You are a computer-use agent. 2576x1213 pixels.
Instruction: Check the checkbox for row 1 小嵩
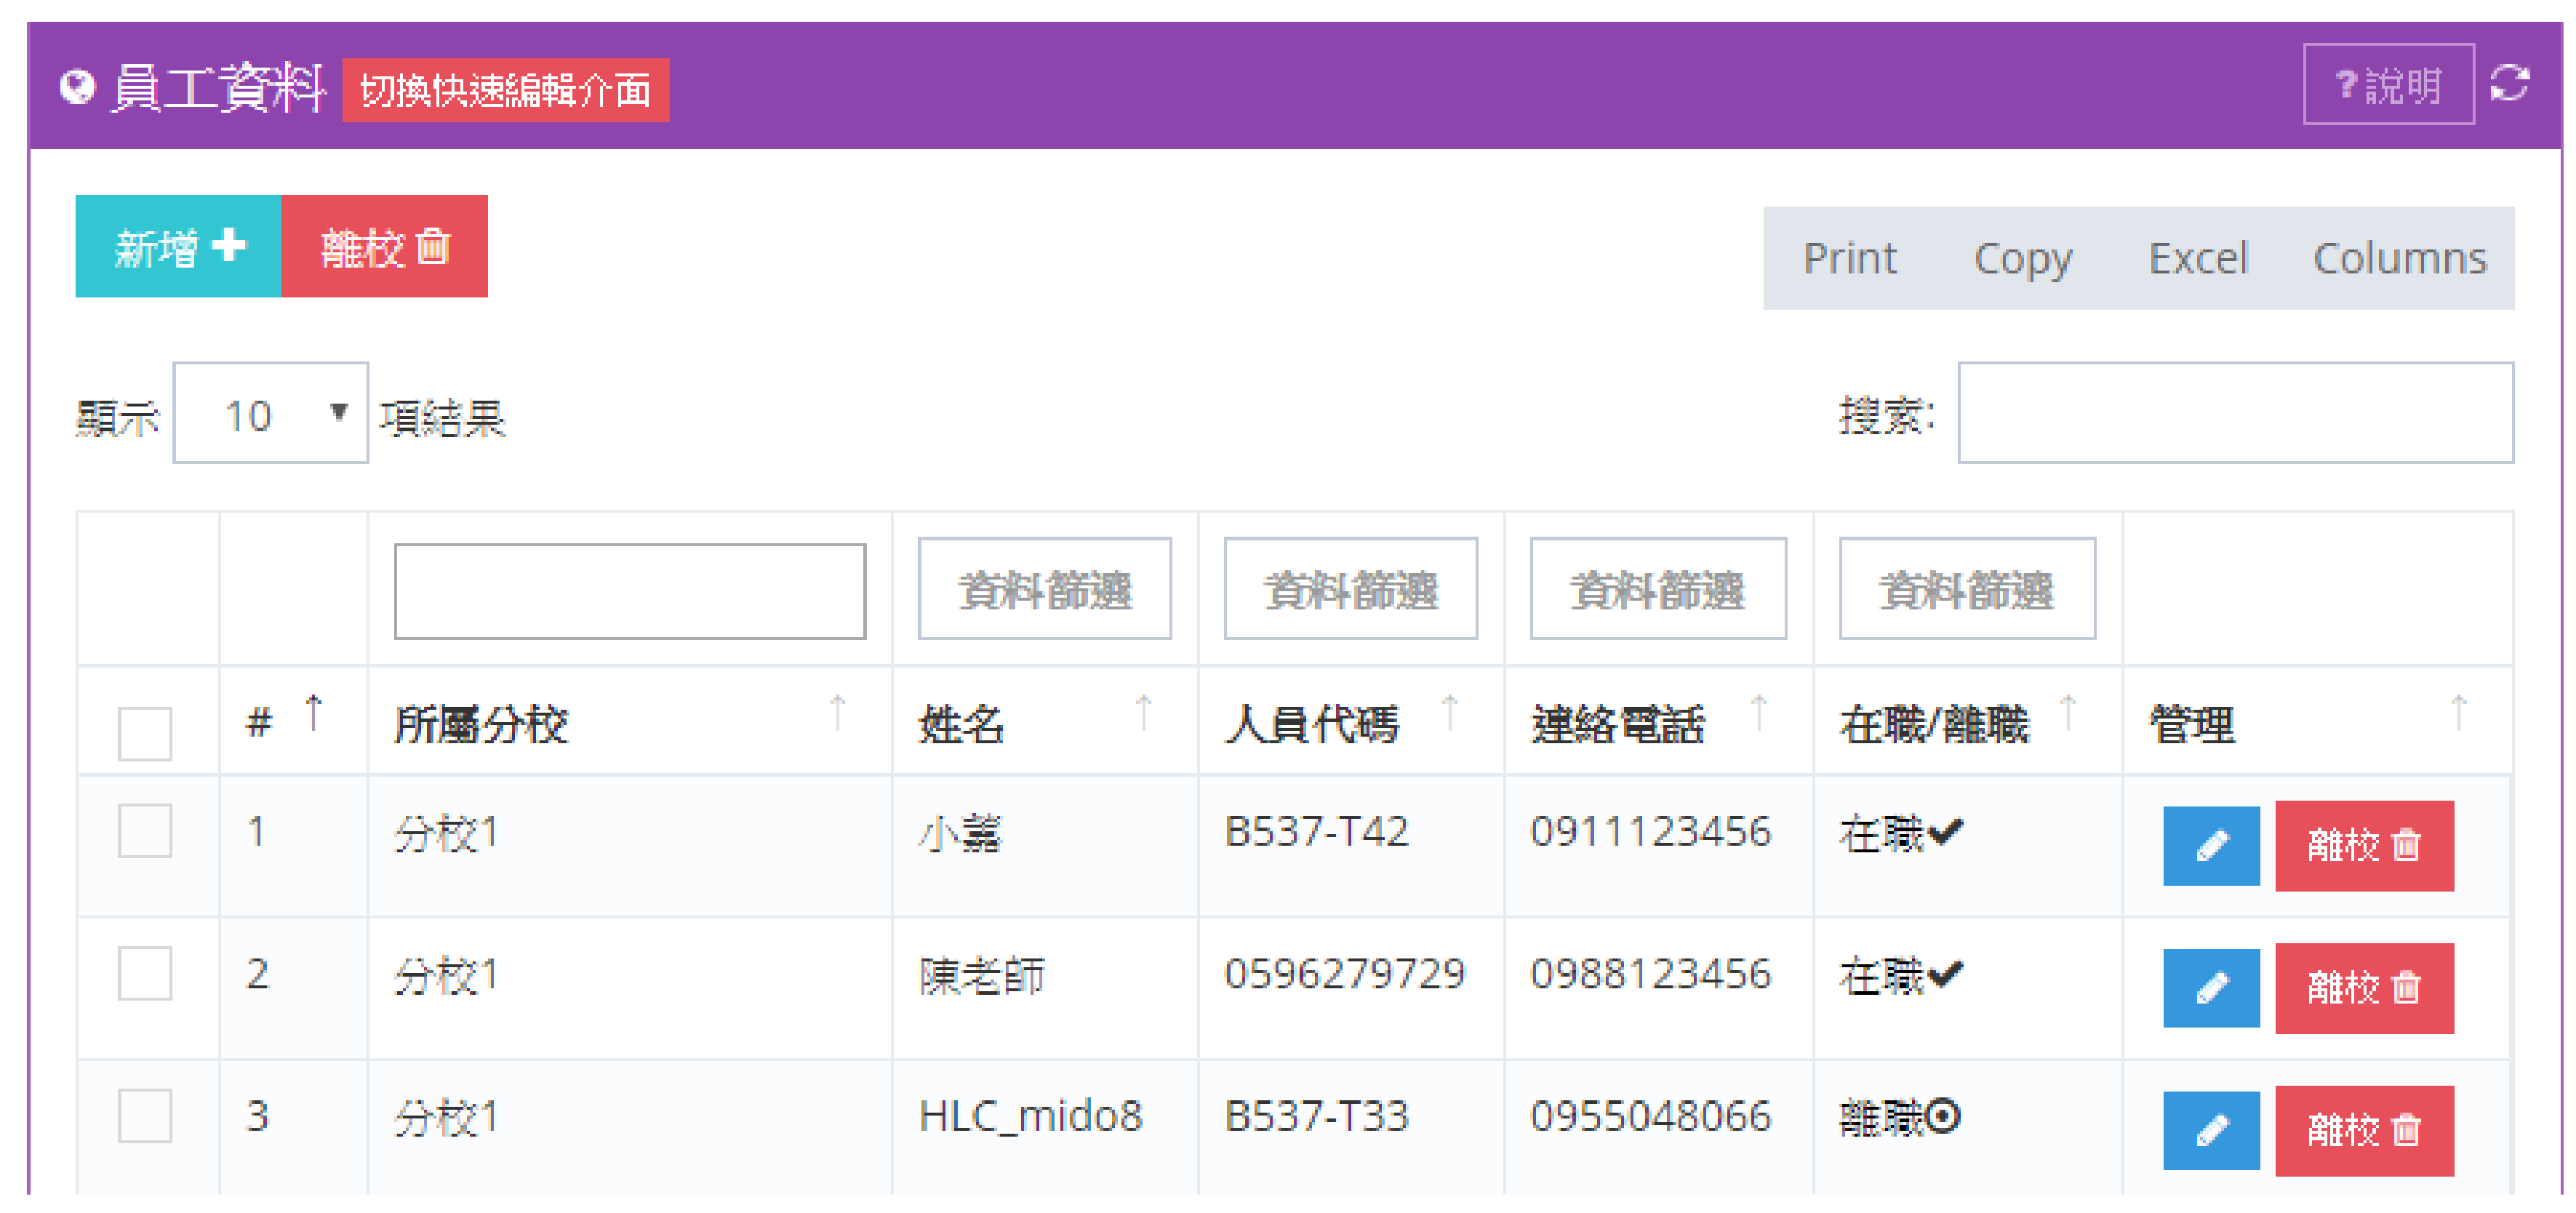[x=145, y=831]
